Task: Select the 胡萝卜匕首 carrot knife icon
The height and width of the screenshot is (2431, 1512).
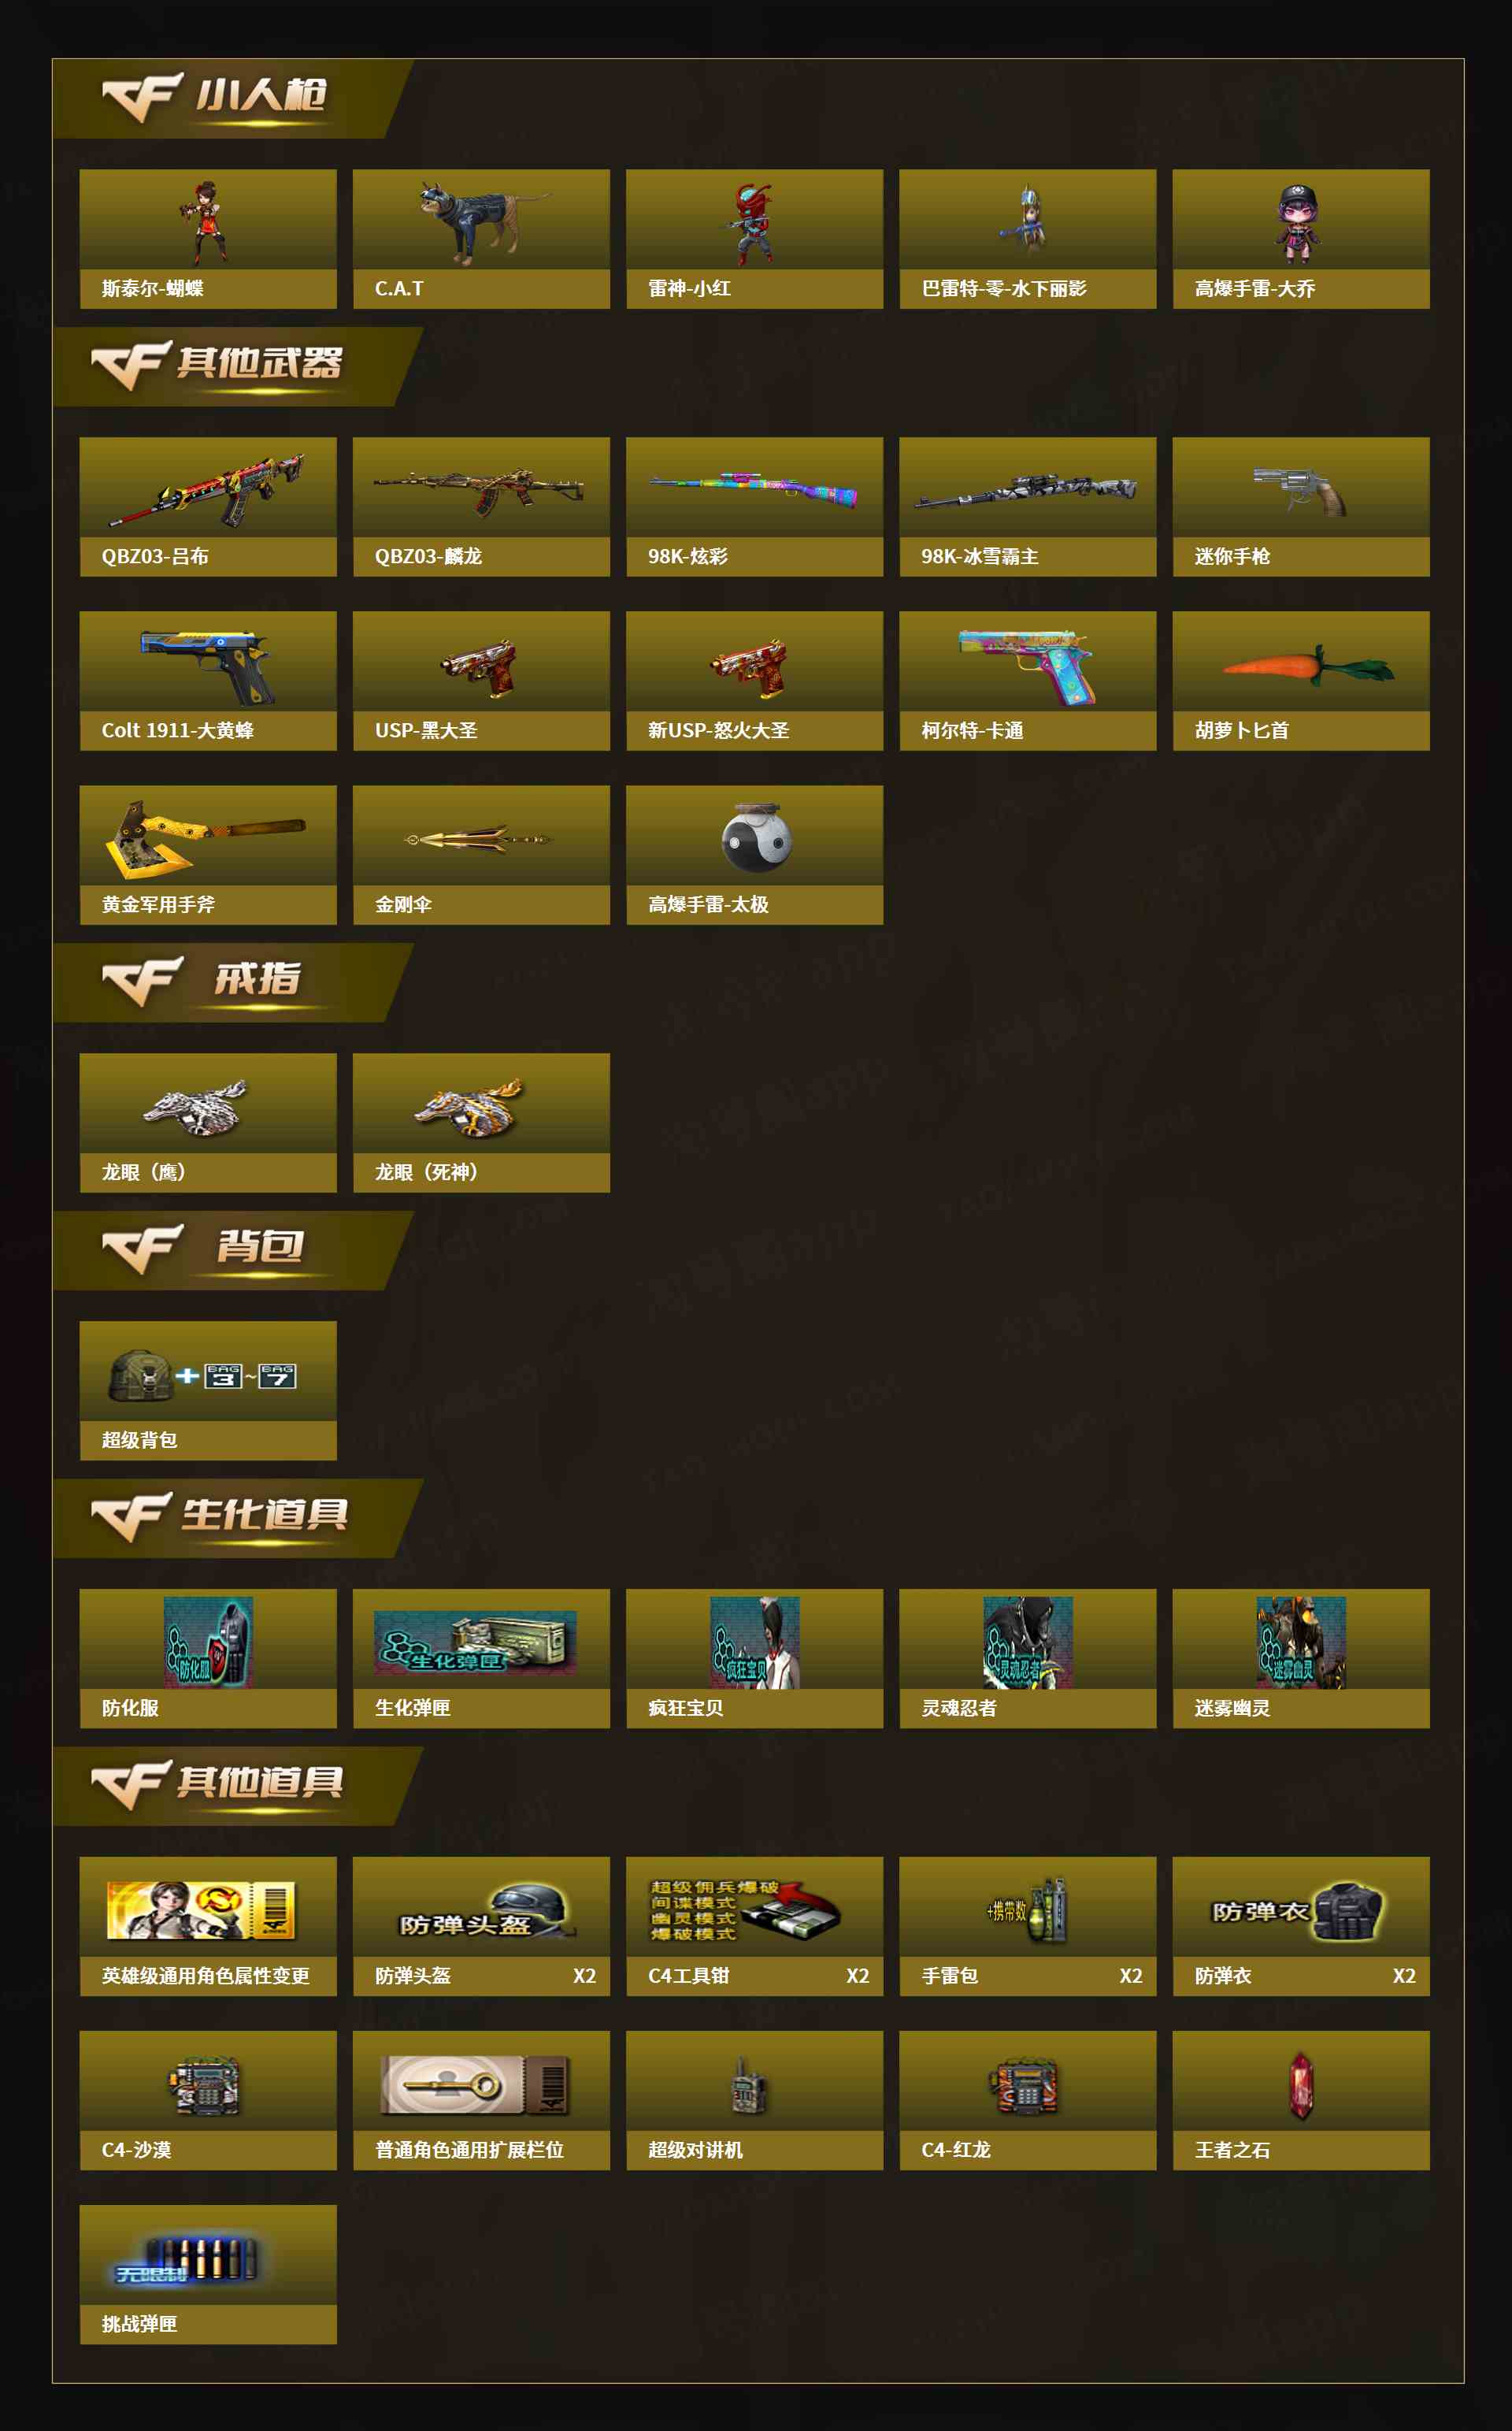Action: pos(1308,664)
